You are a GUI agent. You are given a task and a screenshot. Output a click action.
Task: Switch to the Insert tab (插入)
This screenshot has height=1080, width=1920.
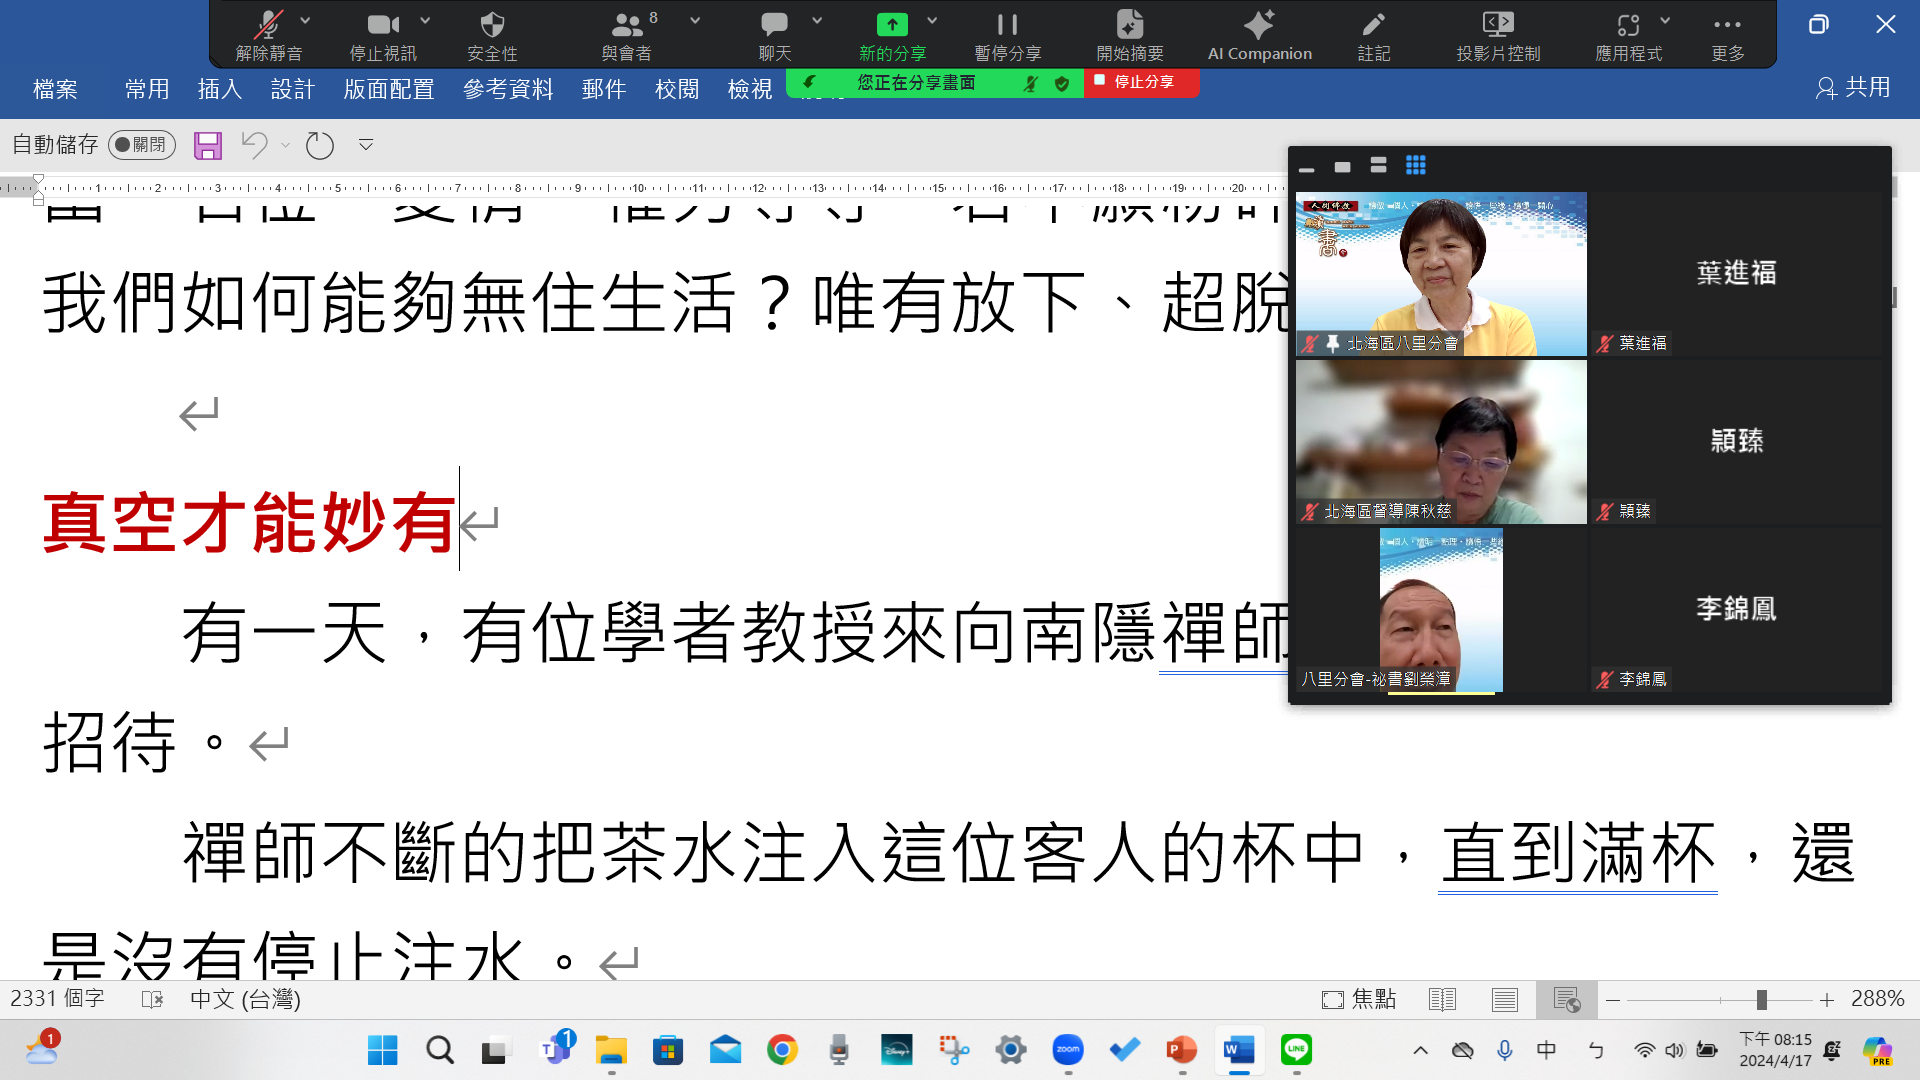tap(220, 89)
